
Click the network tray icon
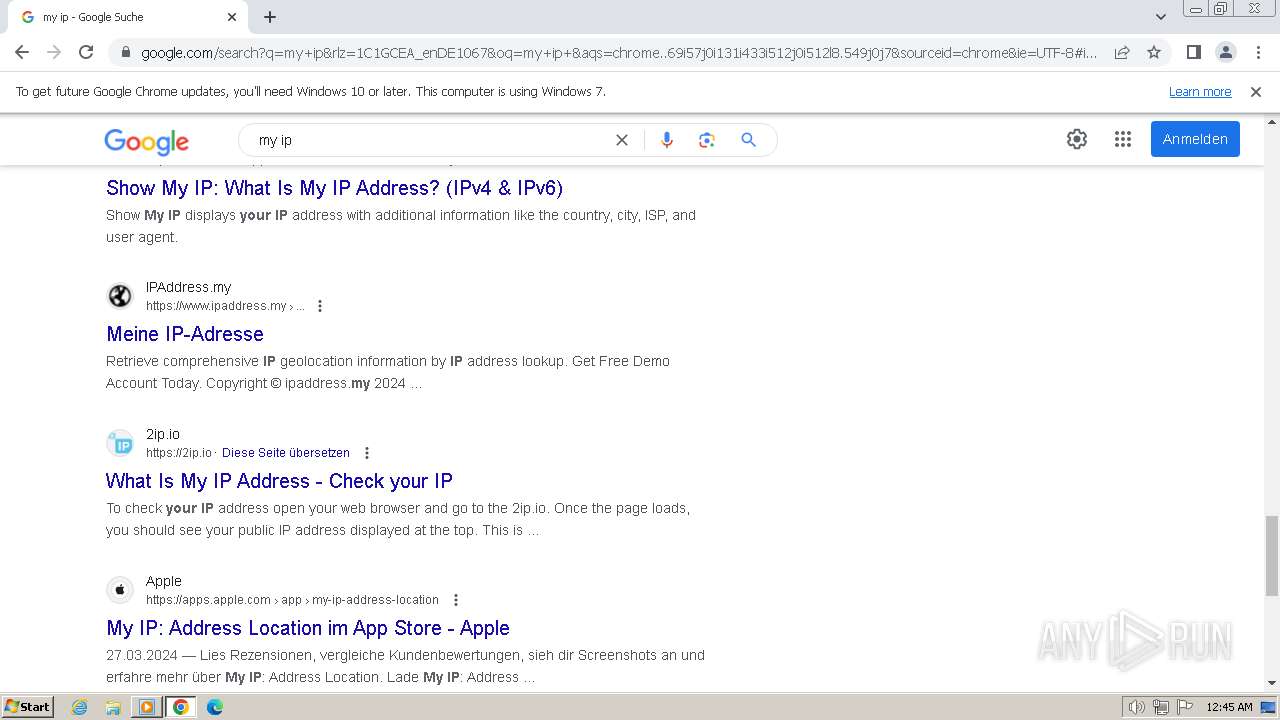tap(1160, 707)
